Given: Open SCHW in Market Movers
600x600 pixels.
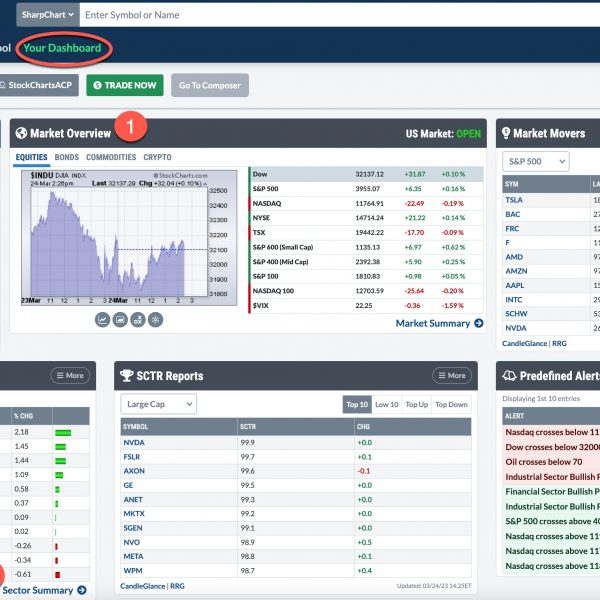Looking at the screenshot, I should 516,314.
